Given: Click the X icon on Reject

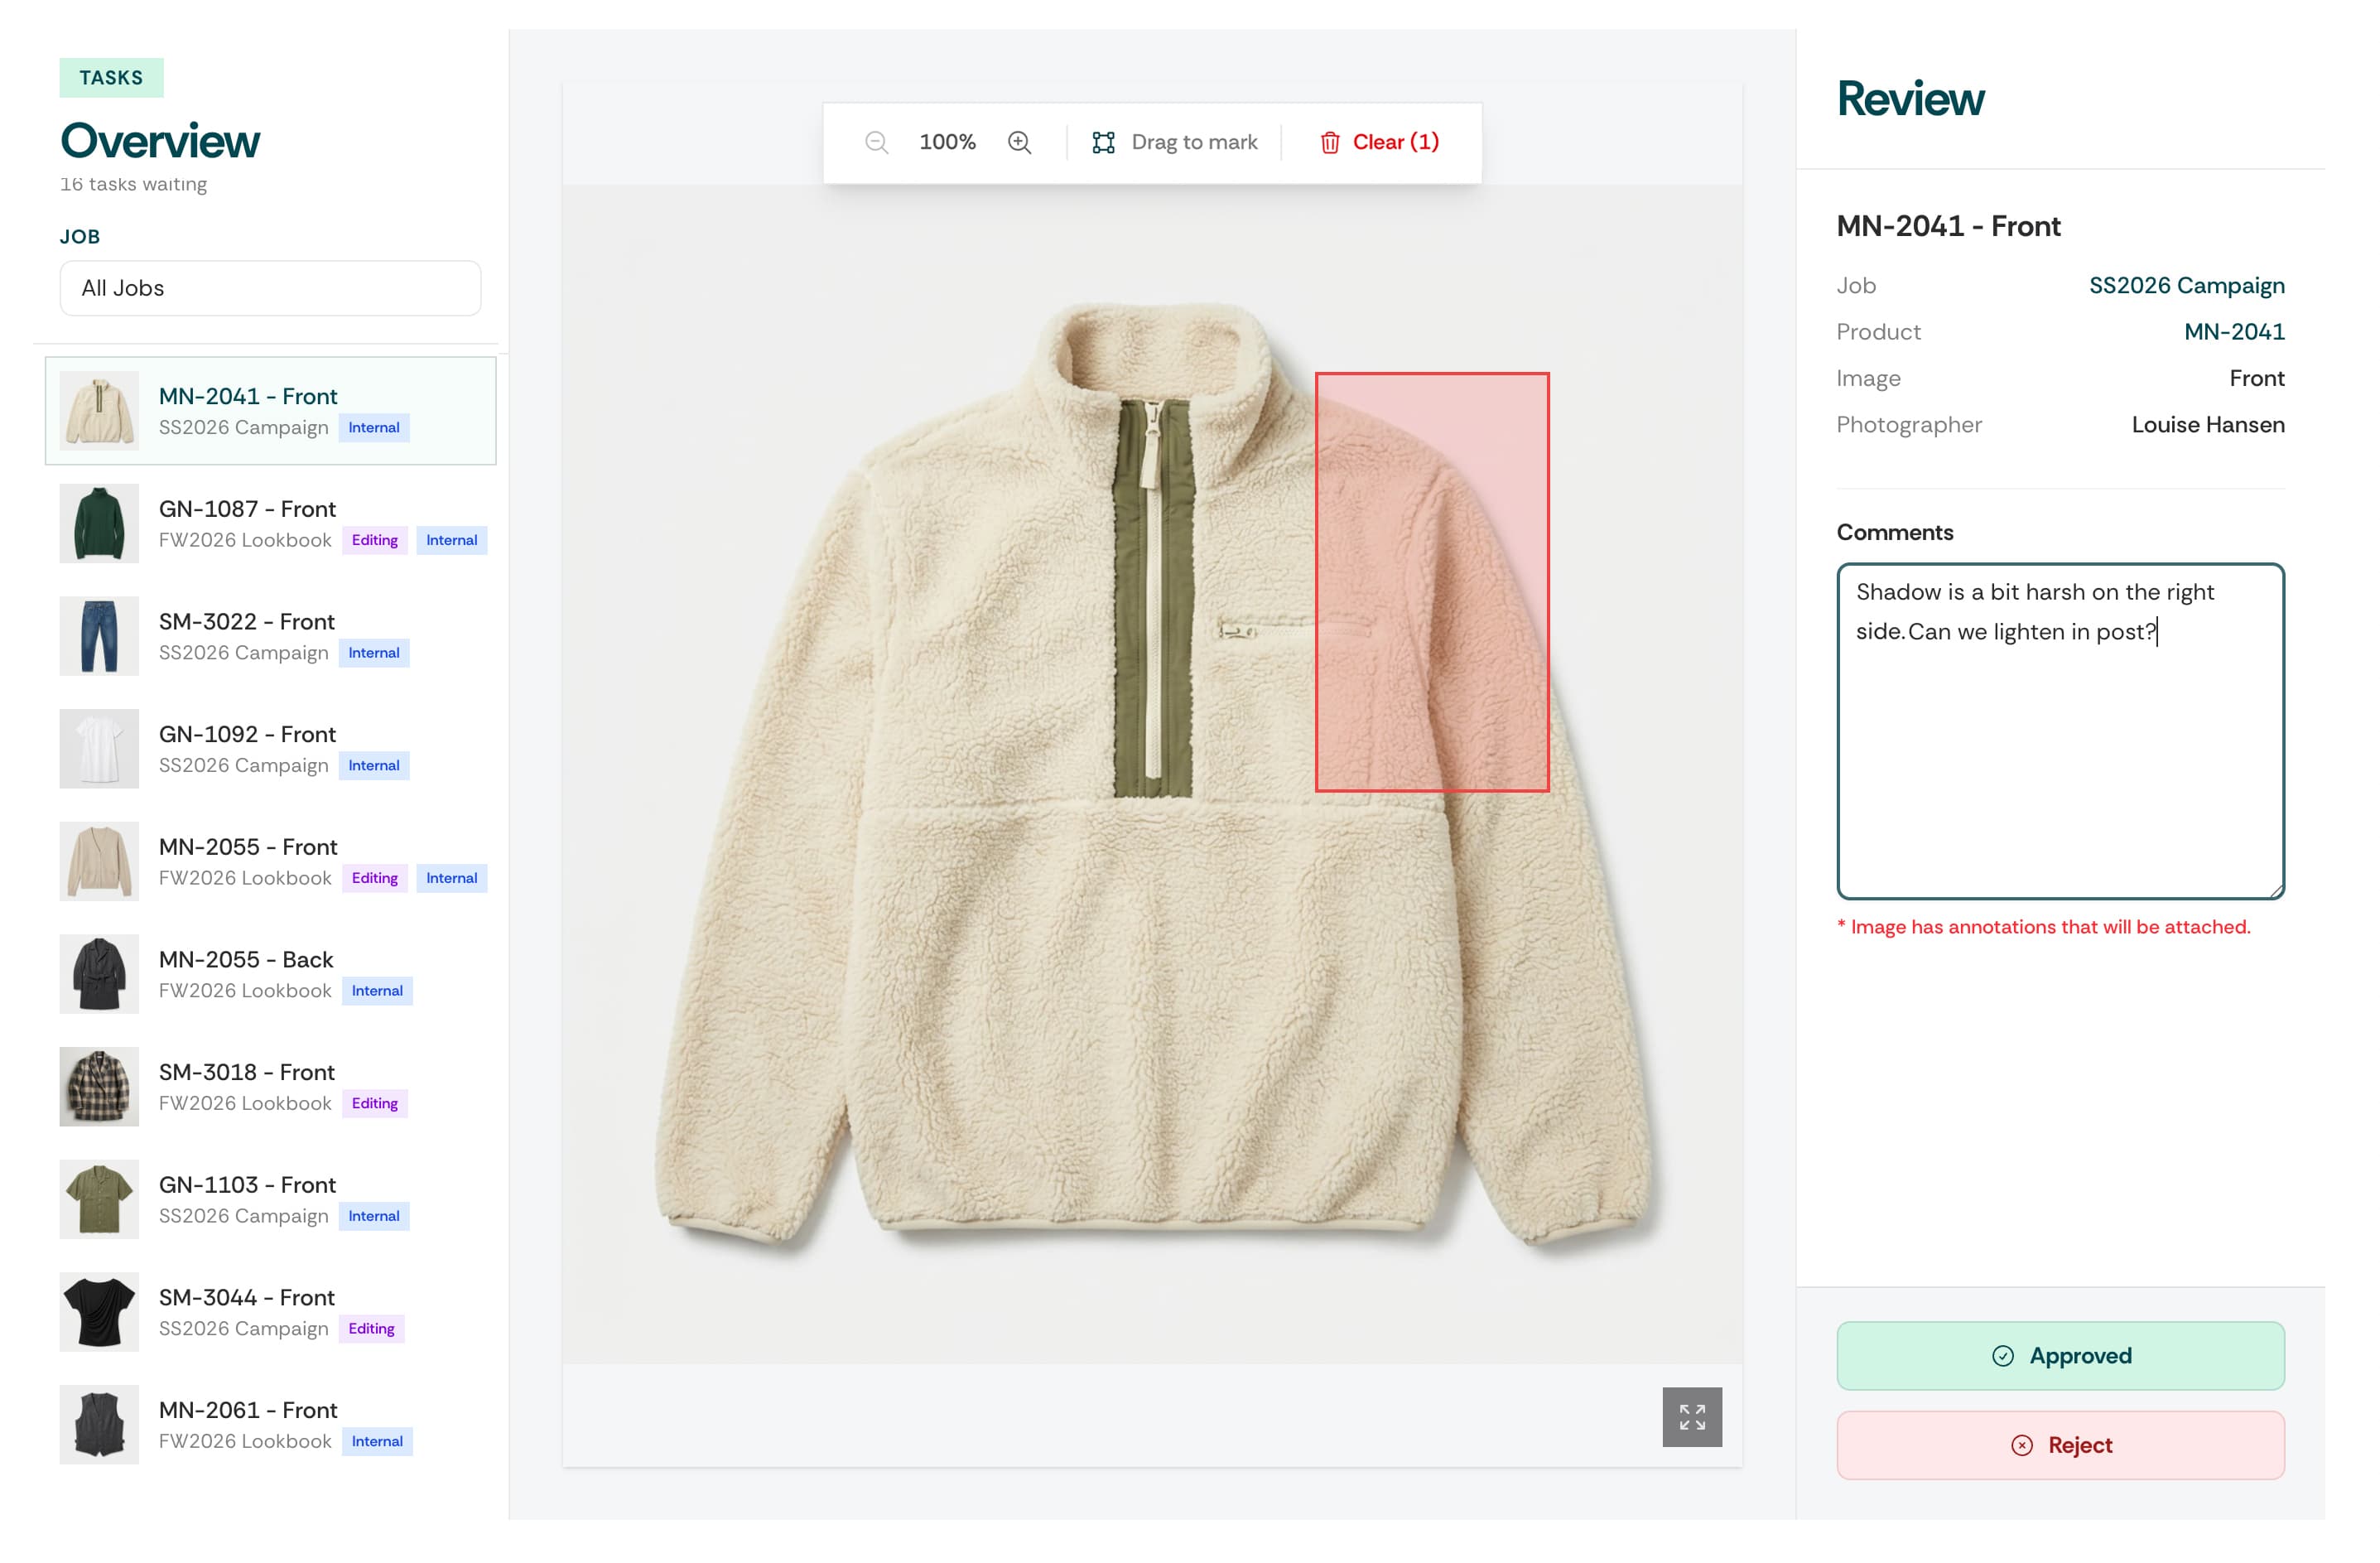Looking at the screenshot, I should (2021, 1445).
